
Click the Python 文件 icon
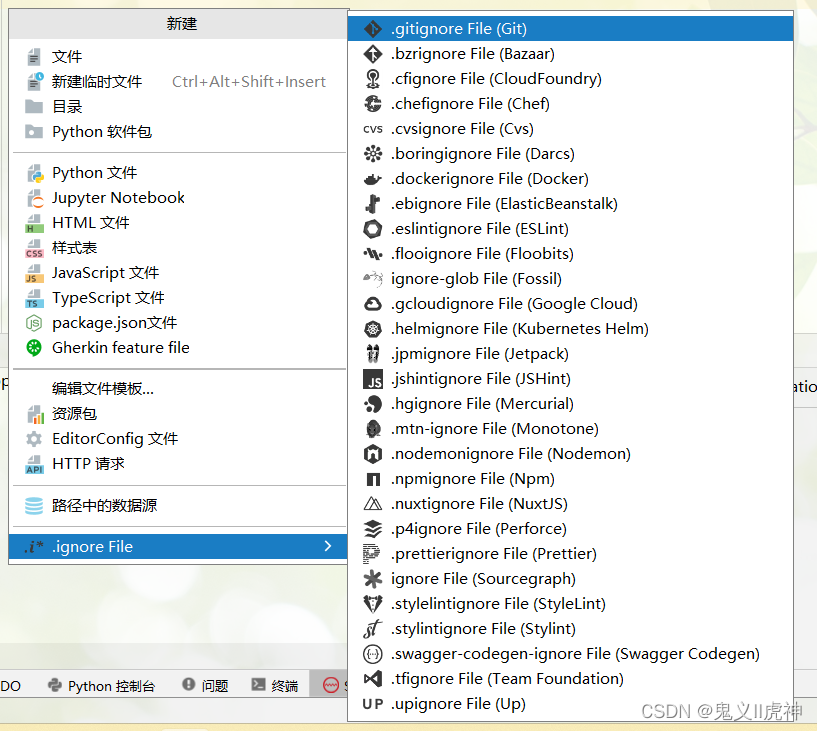click(x=34, y=173)
